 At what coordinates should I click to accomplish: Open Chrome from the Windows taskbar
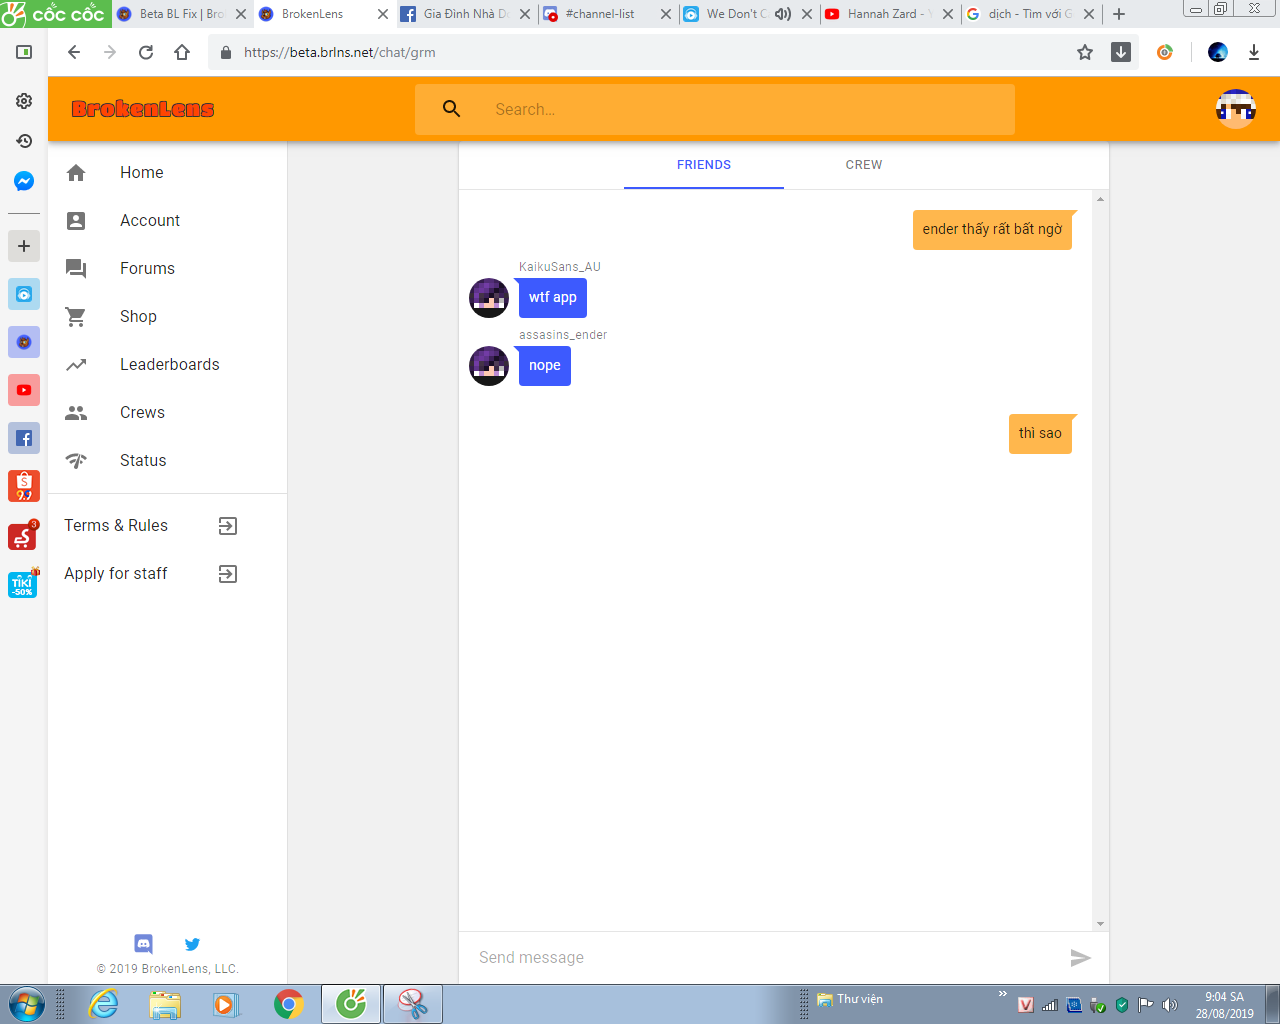pyautogui.click(x=289, y=1003)
